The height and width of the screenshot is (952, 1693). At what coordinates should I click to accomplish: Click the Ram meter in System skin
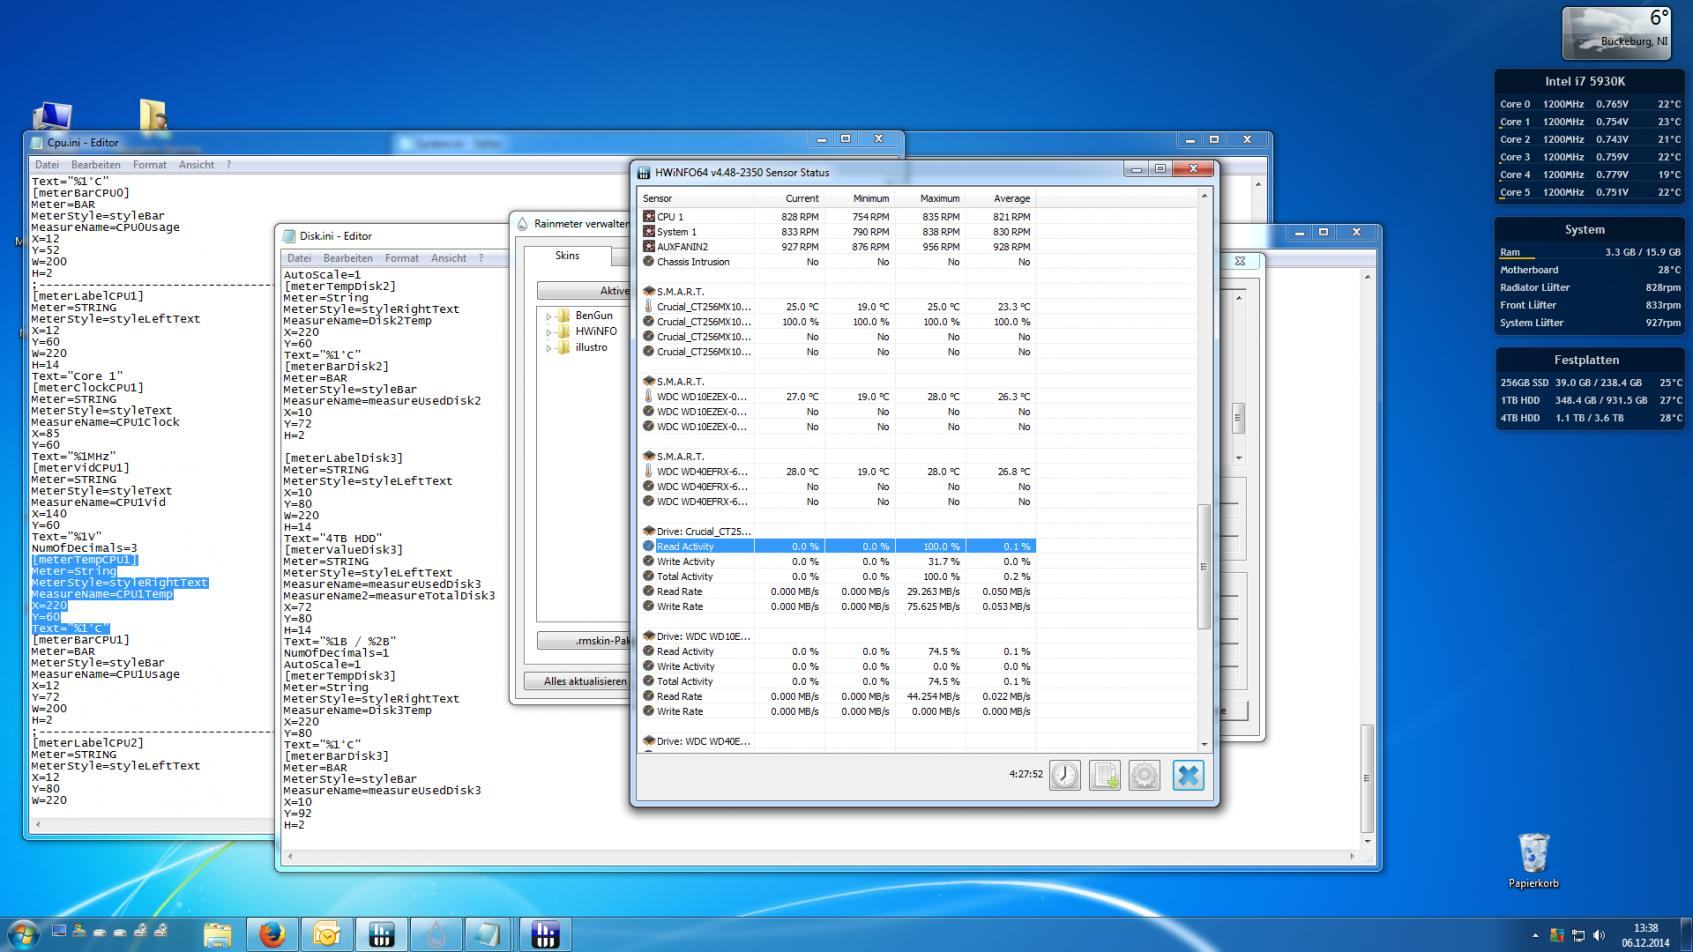(1589, 253)
